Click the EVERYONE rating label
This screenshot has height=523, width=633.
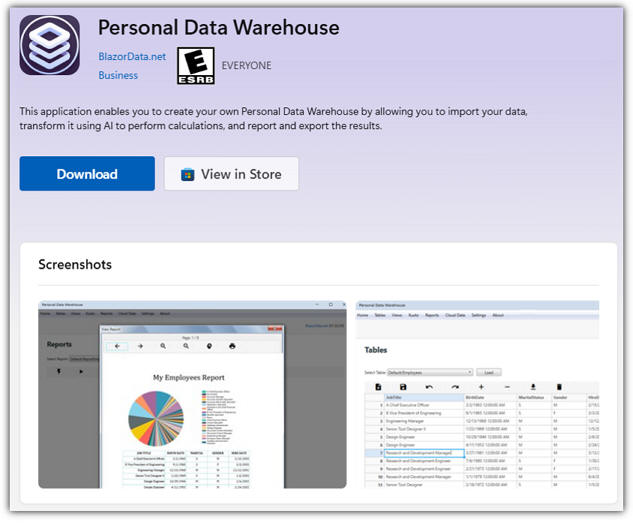[246, 65]
